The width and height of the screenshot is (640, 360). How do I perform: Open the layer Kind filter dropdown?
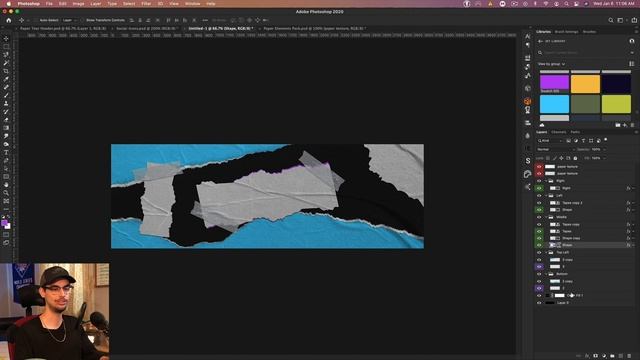[x=549, y=140]
